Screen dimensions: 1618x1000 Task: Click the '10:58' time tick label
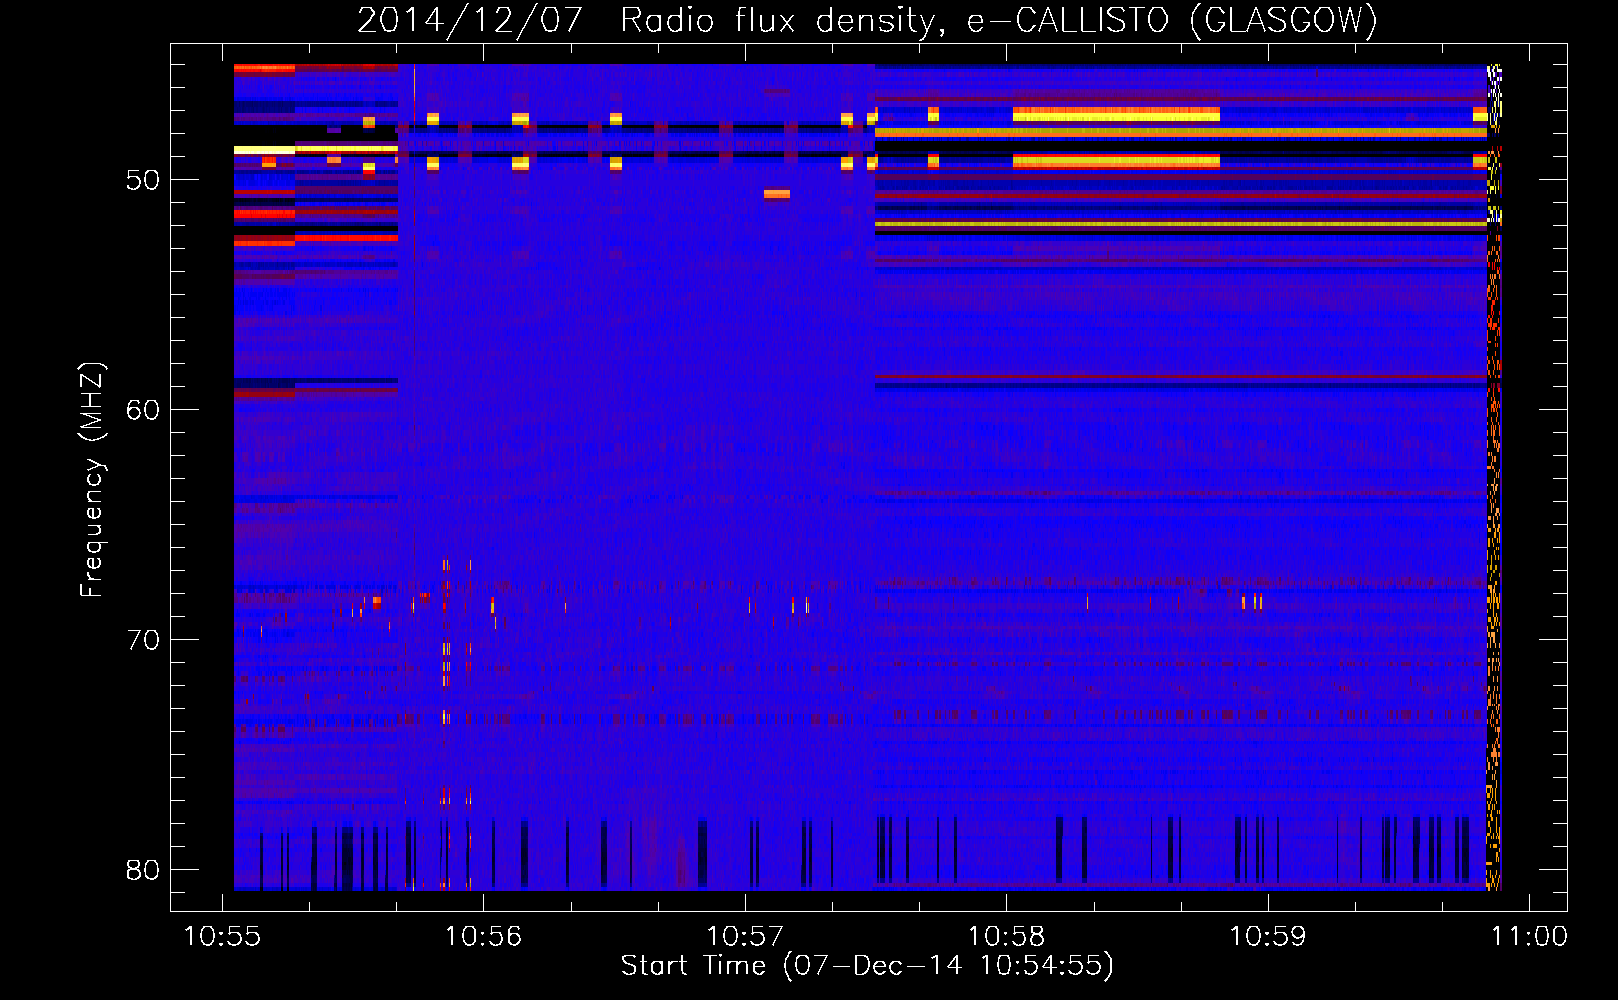pyautogui.click(x=1007, y=937)
